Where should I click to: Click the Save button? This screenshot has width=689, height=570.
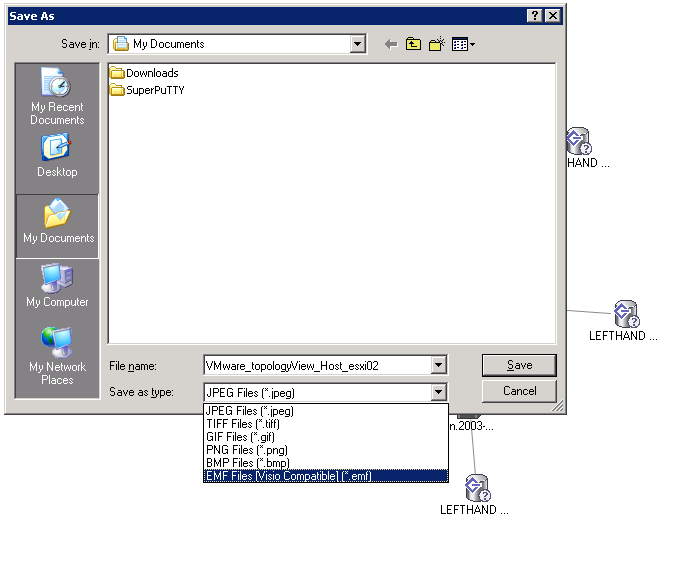tap(519, 365)
